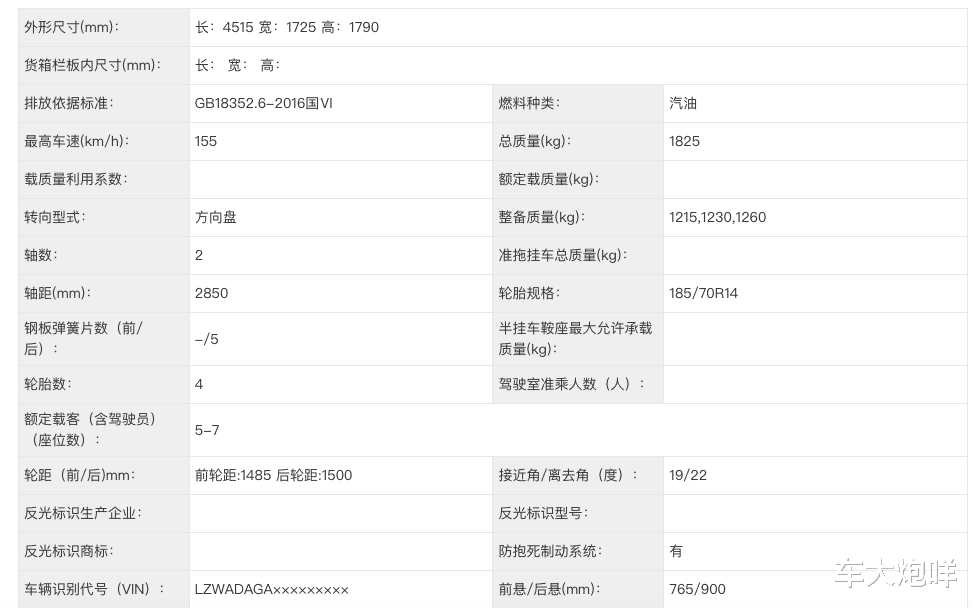Click the 准拖挂车总质量(kg) label
The width and height of the screenshot is (973, 608).
pos(563,255)
